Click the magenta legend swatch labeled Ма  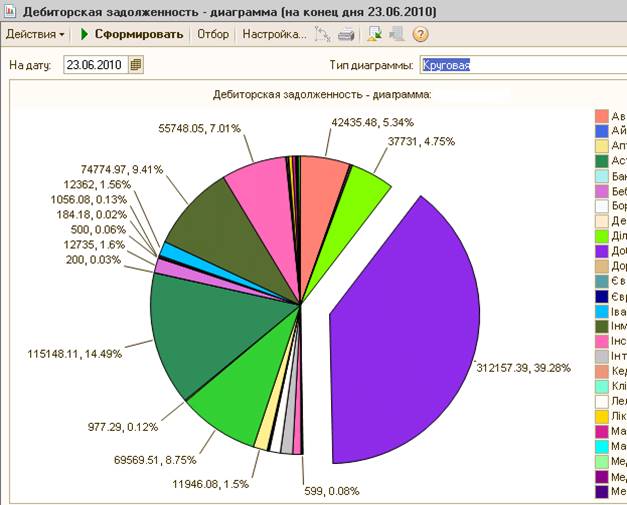click(x=602, y=432)
